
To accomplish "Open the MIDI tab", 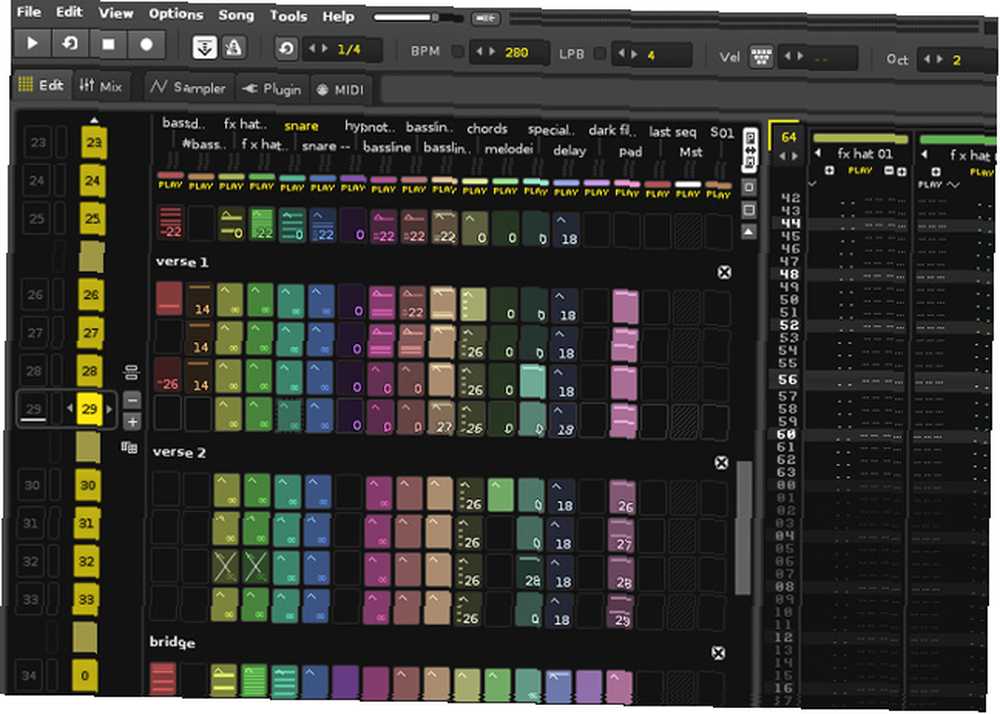I will [x=341, y=90].
